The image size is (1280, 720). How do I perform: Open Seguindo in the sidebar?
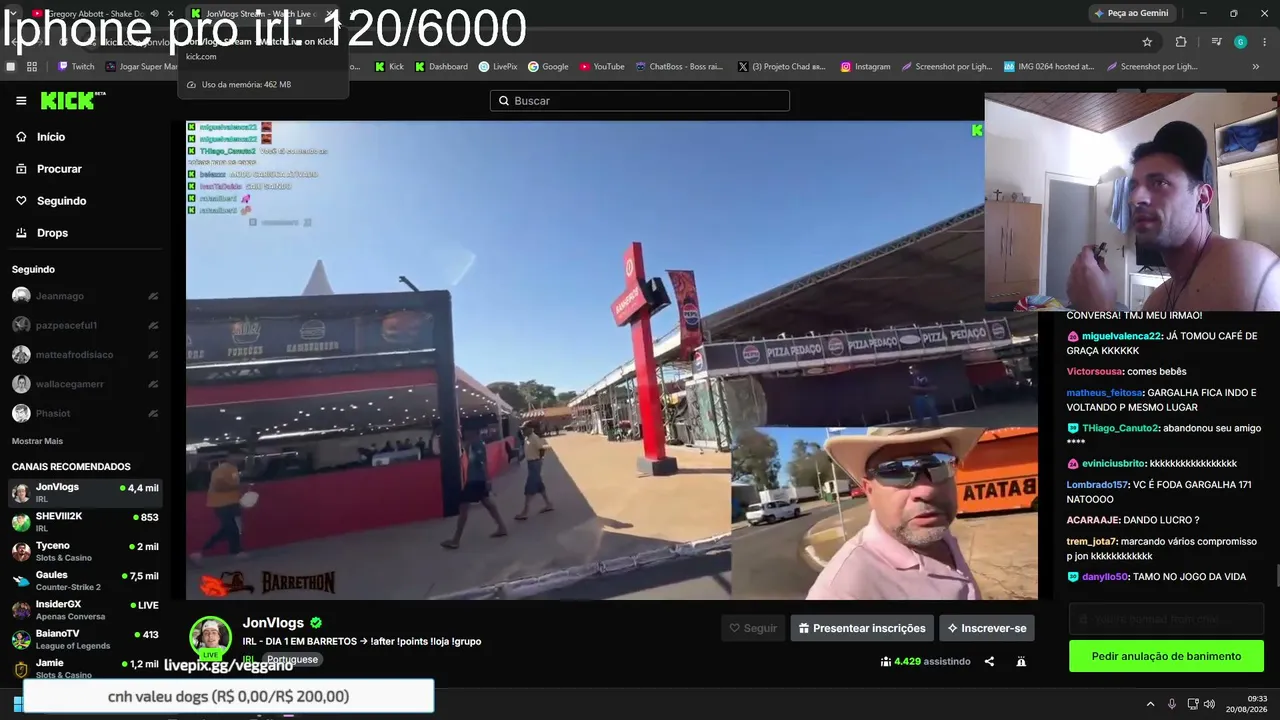pos(61,201)
